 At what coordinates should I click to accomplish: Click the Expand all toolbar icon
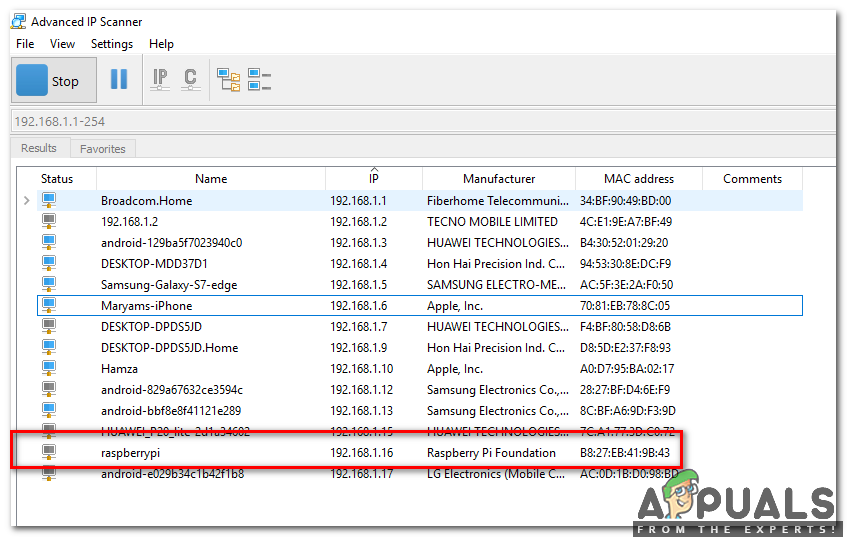coord(229,80)
